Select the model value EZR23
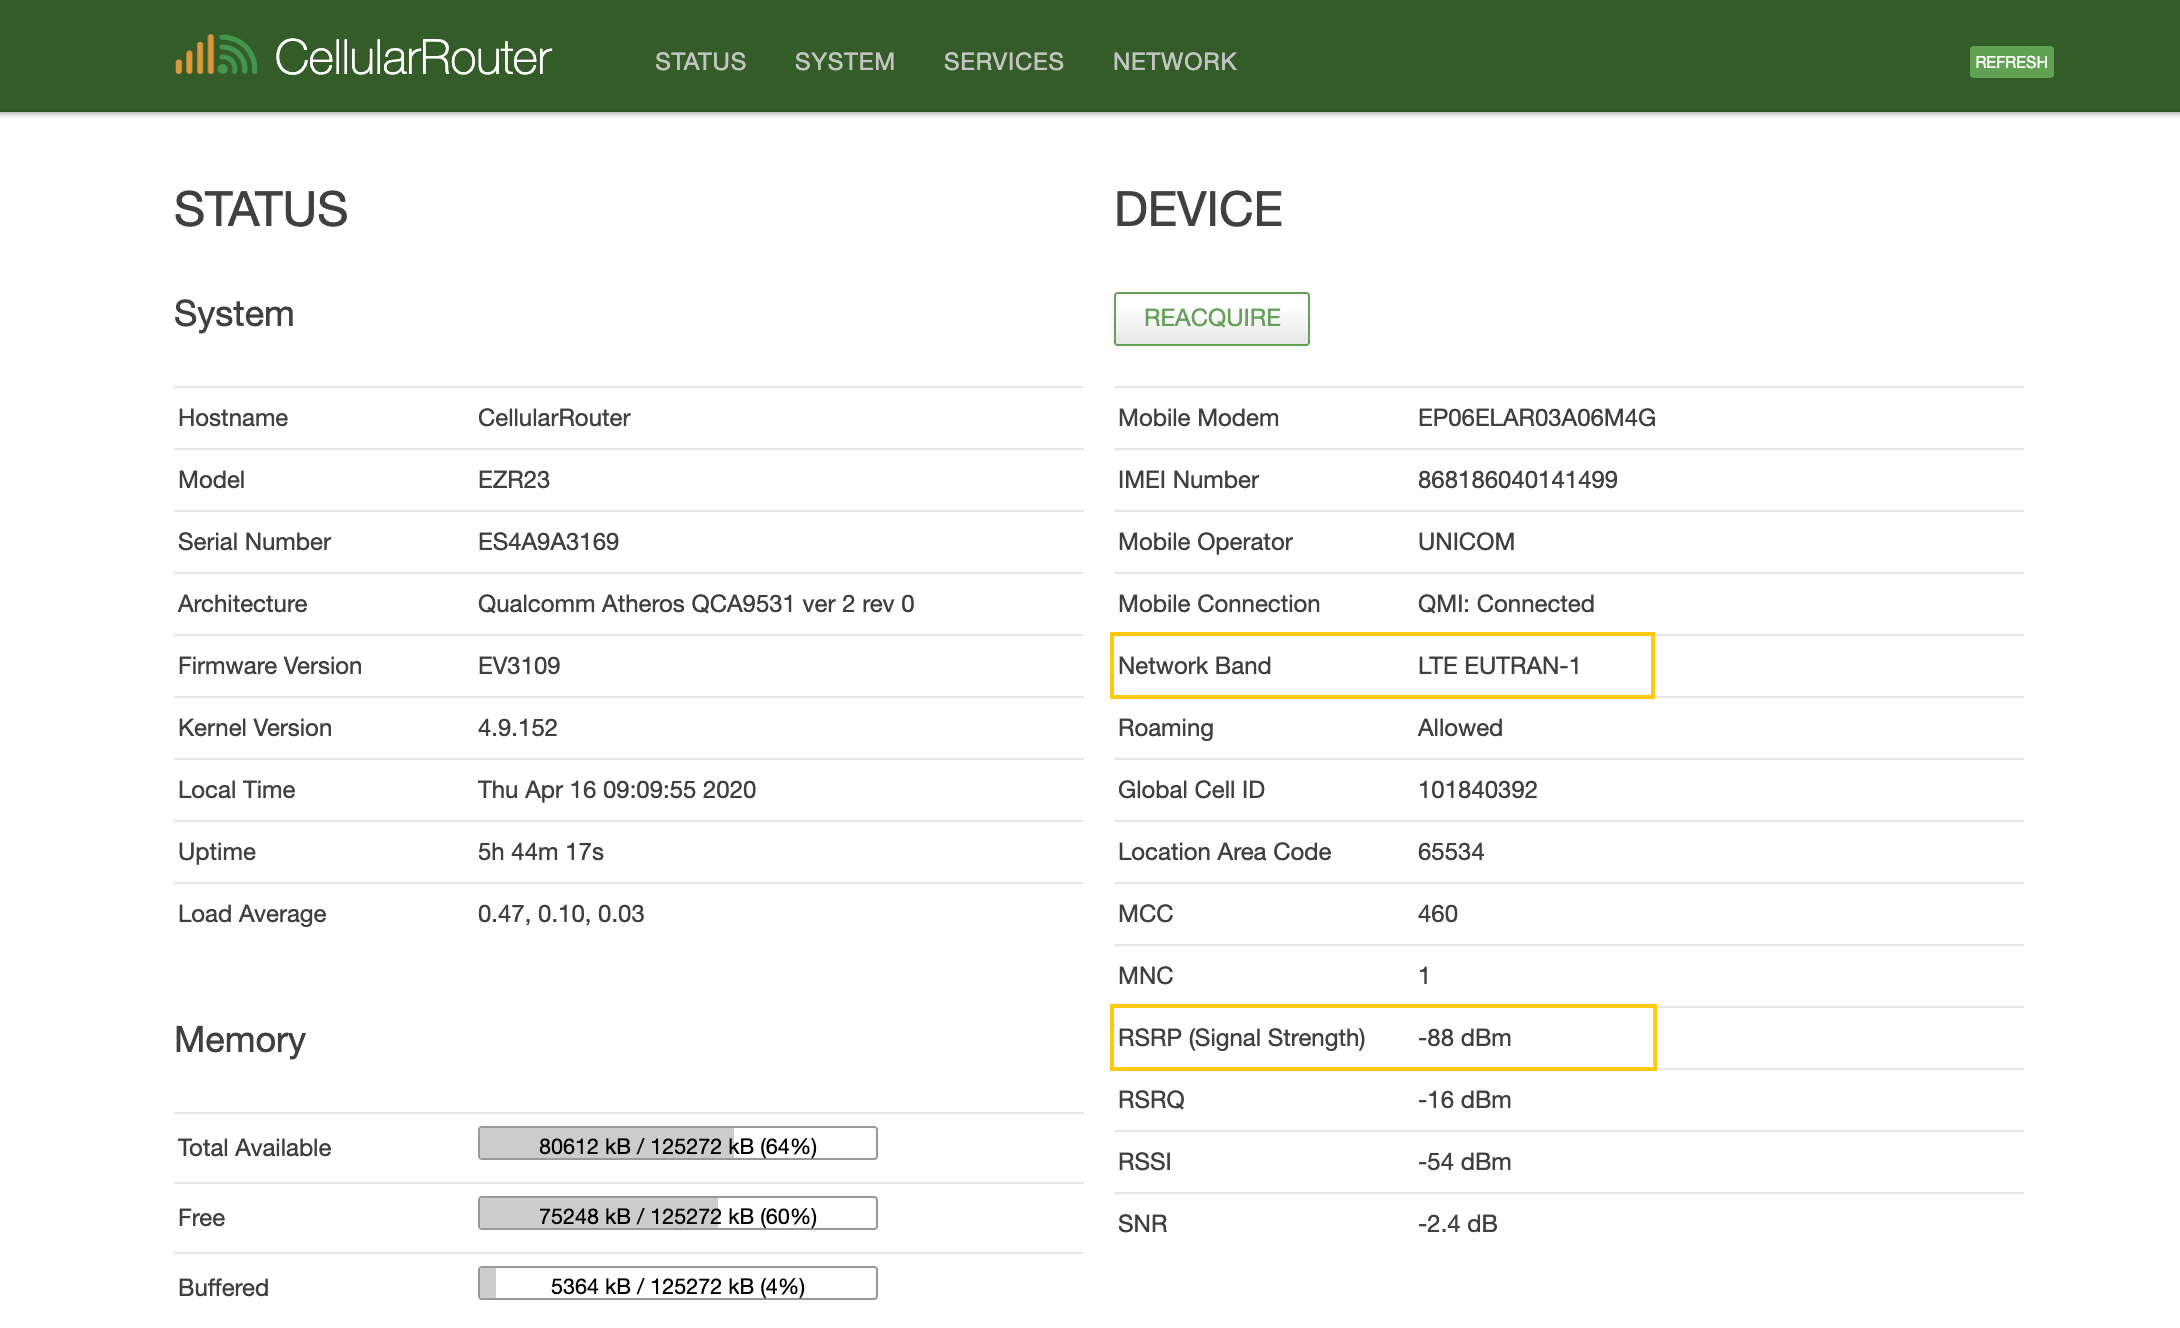 [x=514, y=480]
